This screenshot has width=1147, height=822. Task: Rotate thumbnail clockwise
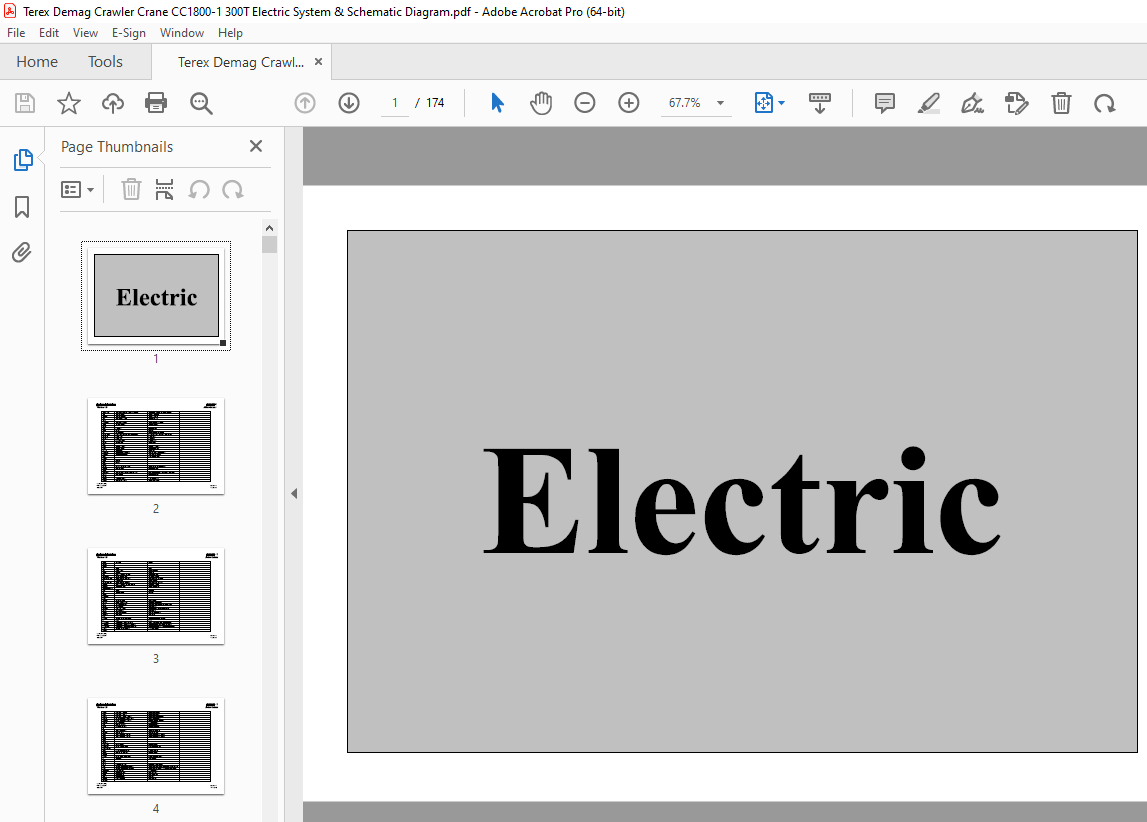233,190
